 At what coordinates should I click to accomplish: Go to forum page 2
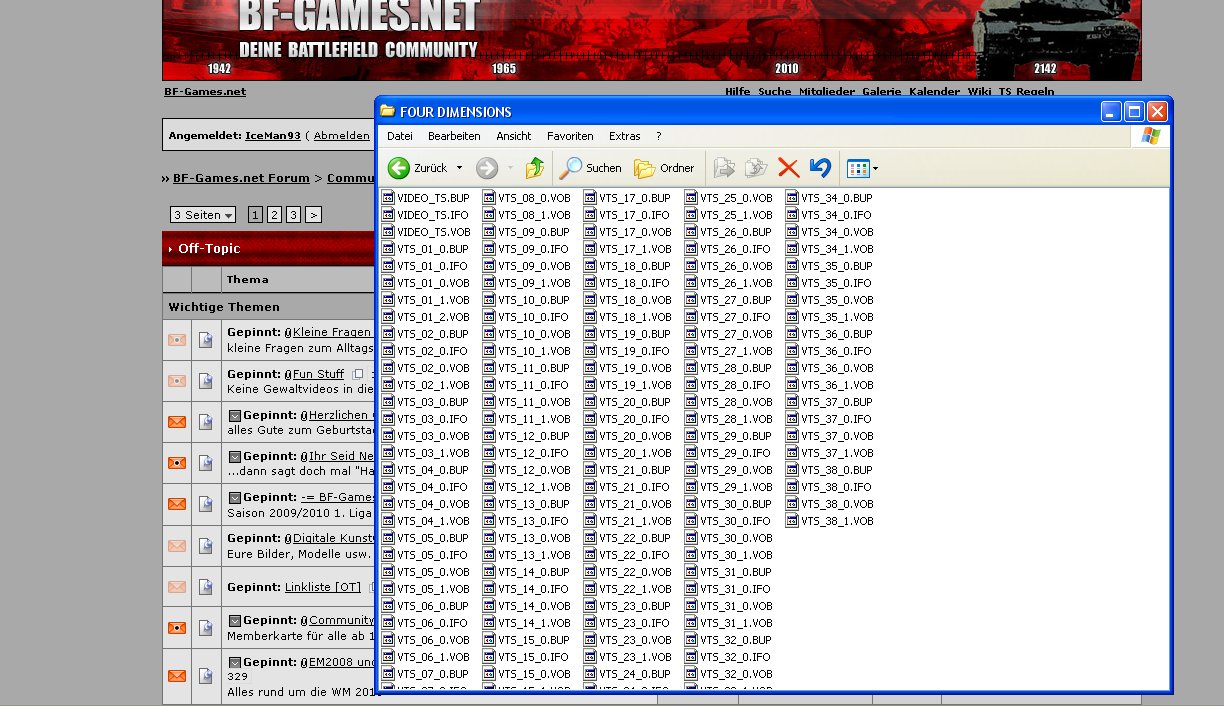click(x=274, y=215)
